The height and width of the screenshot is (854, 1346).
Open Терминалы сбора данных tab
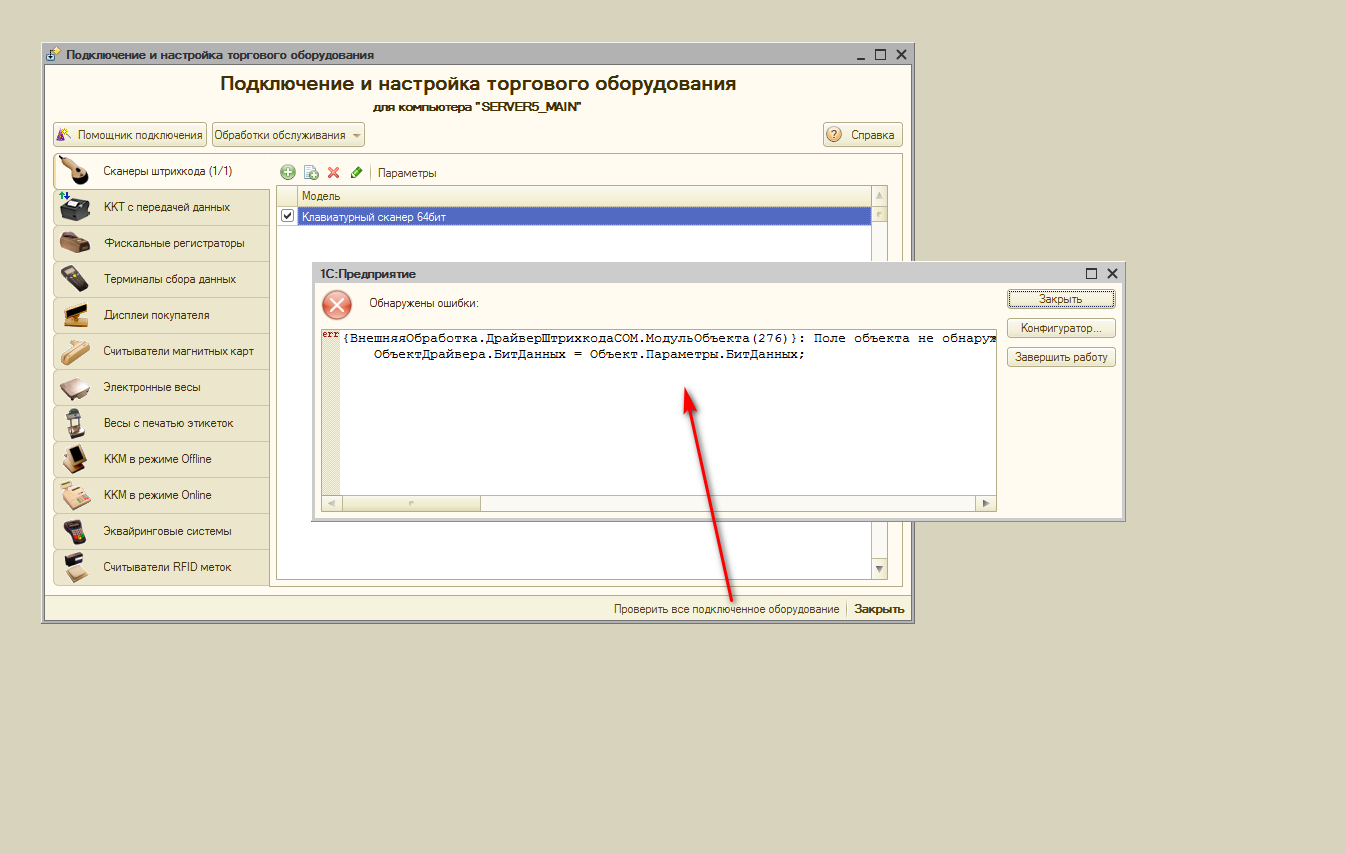(x=161, y=279)
